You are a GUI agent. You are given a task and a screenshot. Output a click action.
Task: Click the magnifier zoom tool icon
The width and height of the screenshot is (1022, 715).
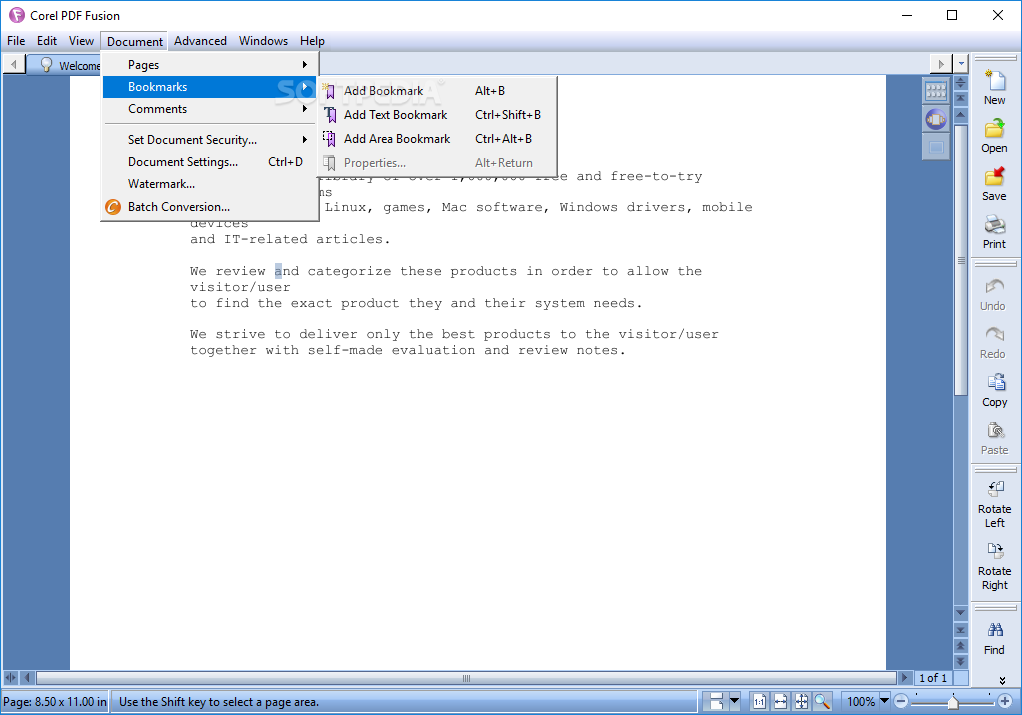(823, 702)
